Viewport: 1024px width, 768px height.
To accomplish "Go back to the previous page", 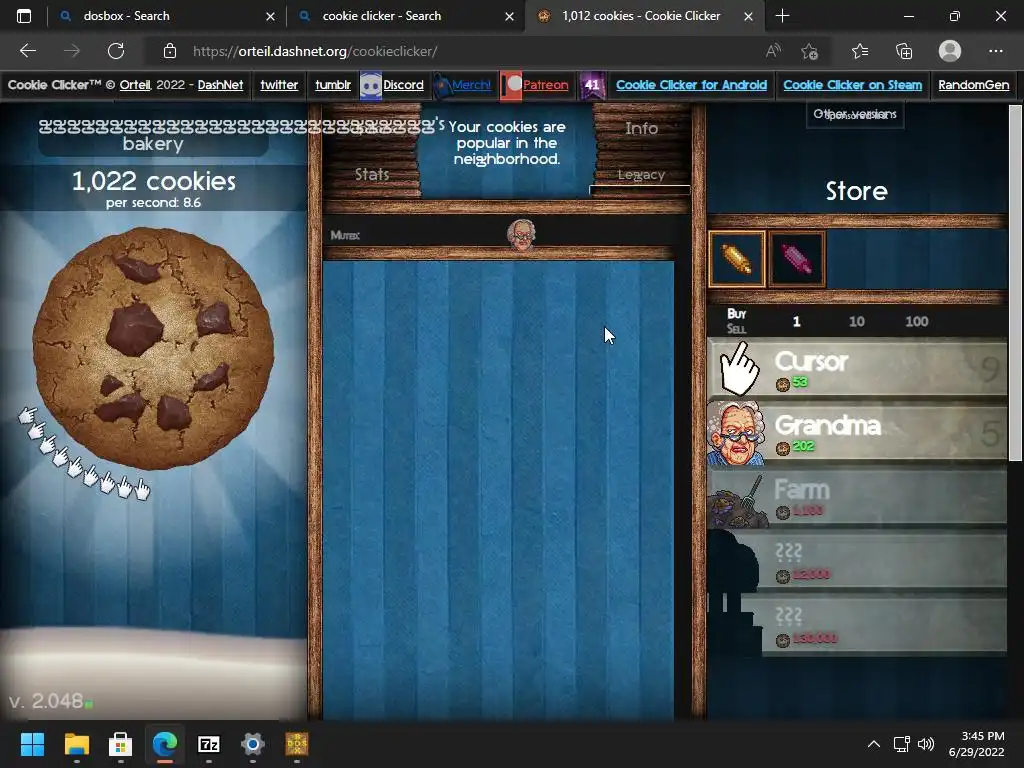I will click(x=28, y=51).
